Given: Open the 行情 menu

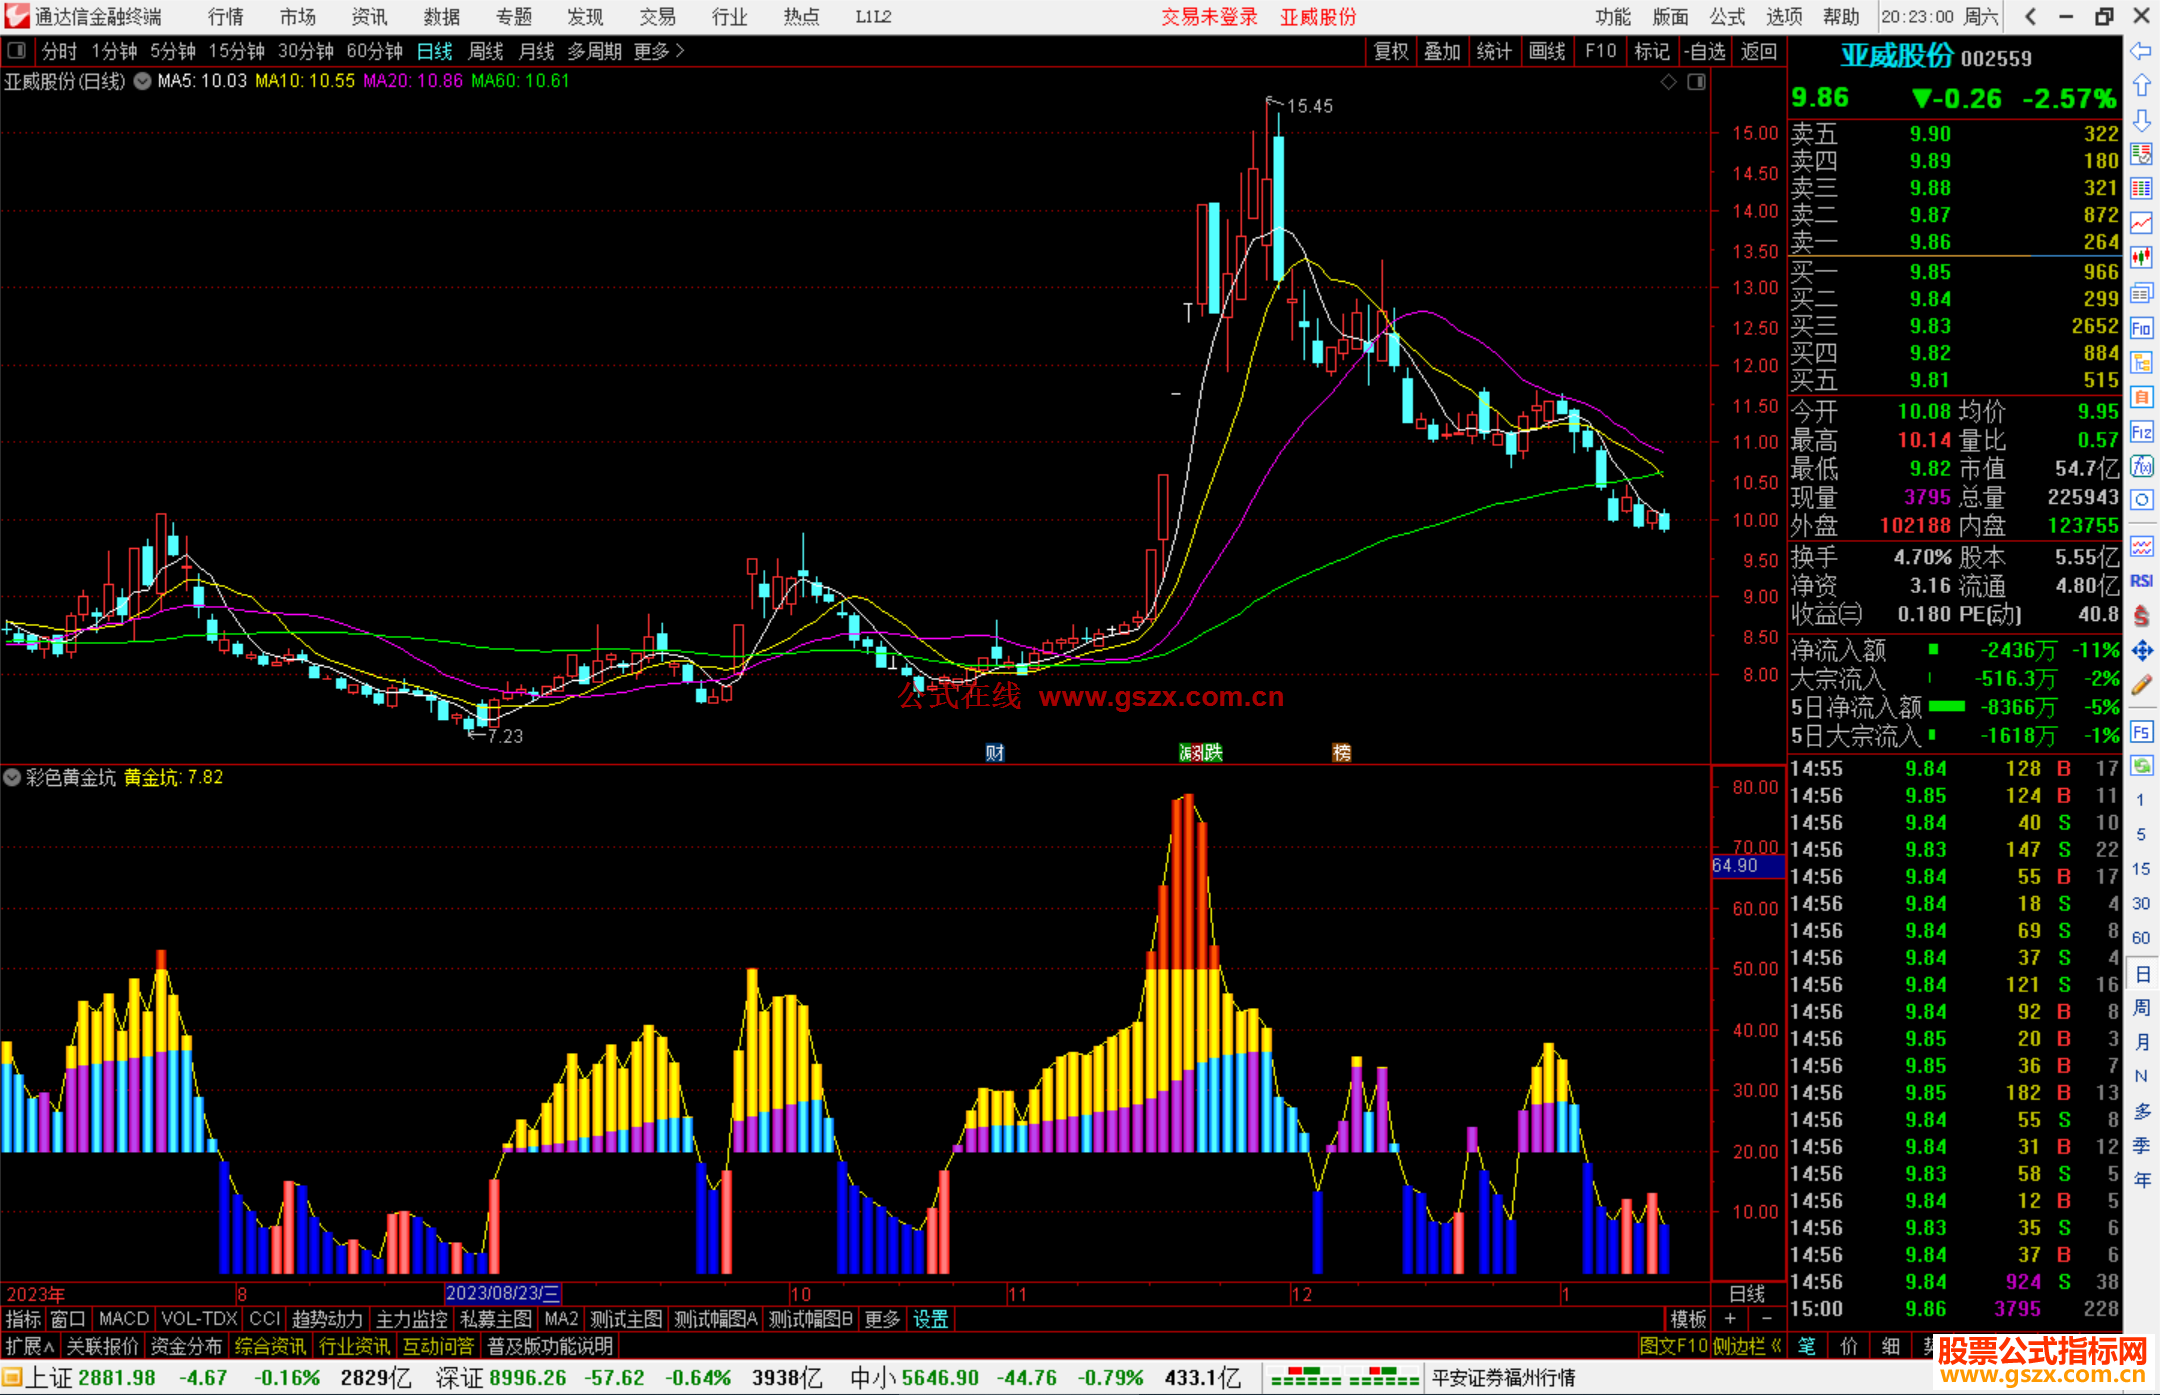Looking at the screenshot, I should click(225, 16).
